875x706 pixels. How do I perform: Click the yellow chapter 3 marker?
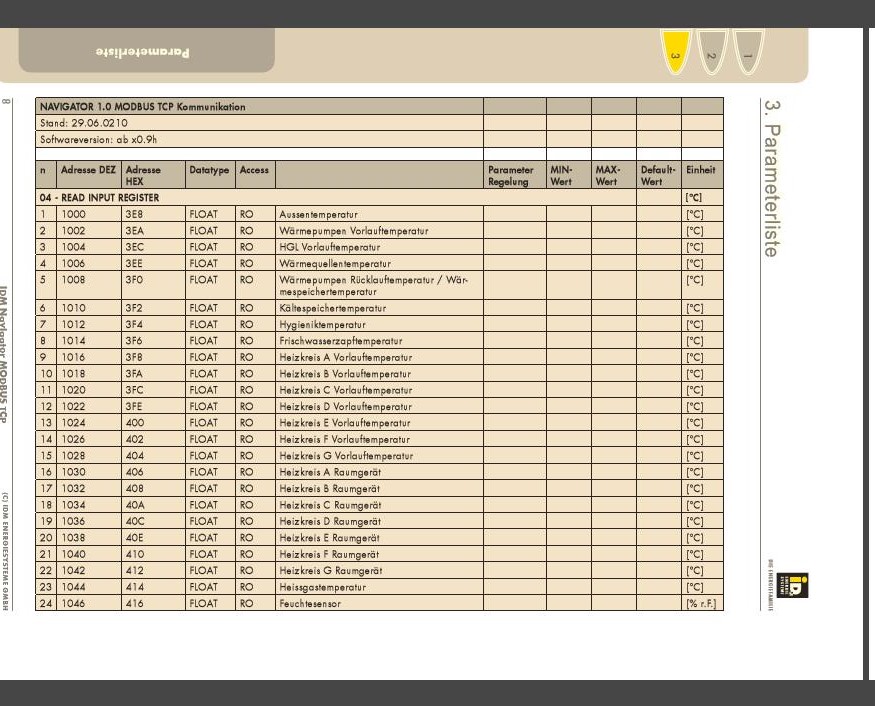pos(675,51)
